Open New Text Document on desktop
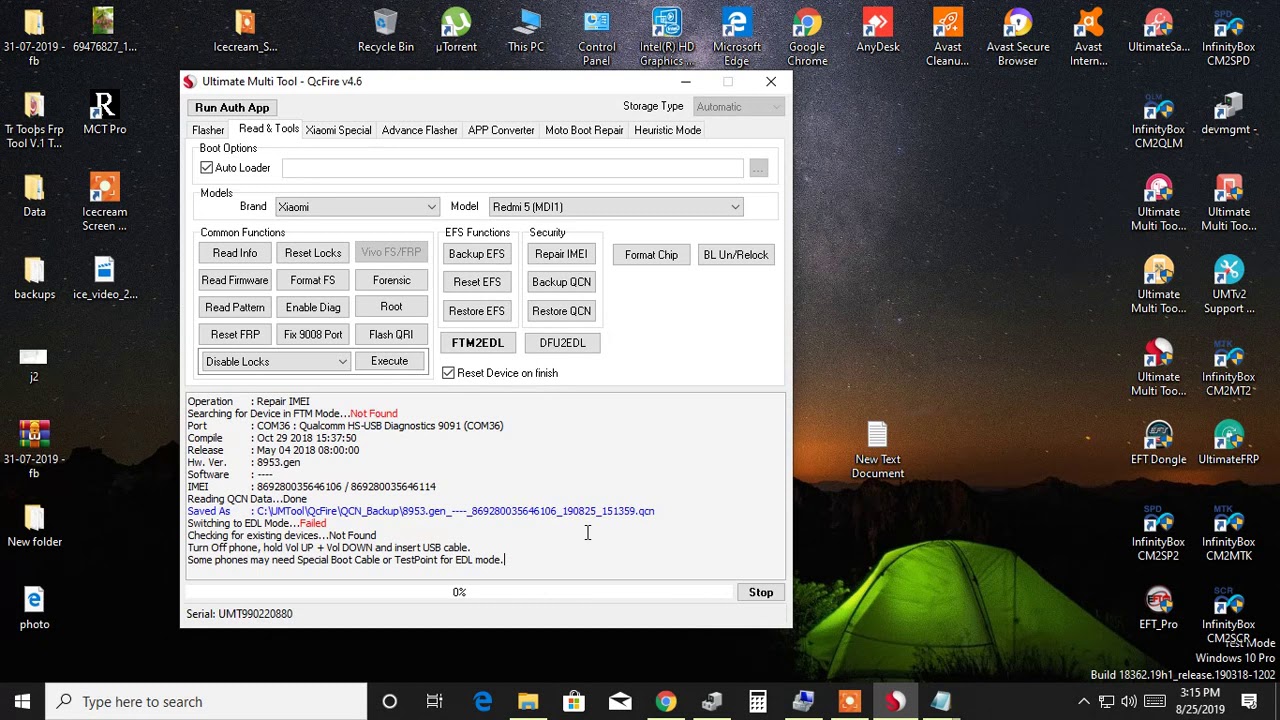This screenshot has width=1280, height=720. [x=878, y=450]
